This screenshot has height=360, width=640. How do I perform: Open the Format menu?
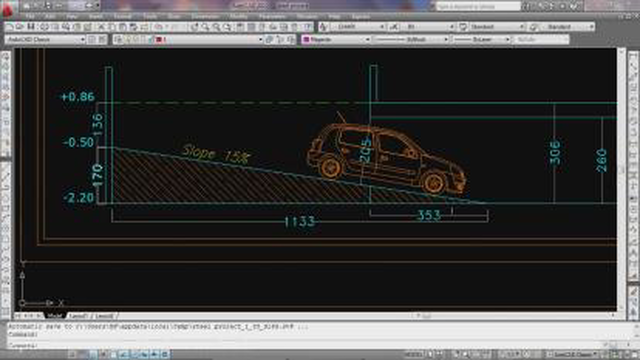pos(122,17)
